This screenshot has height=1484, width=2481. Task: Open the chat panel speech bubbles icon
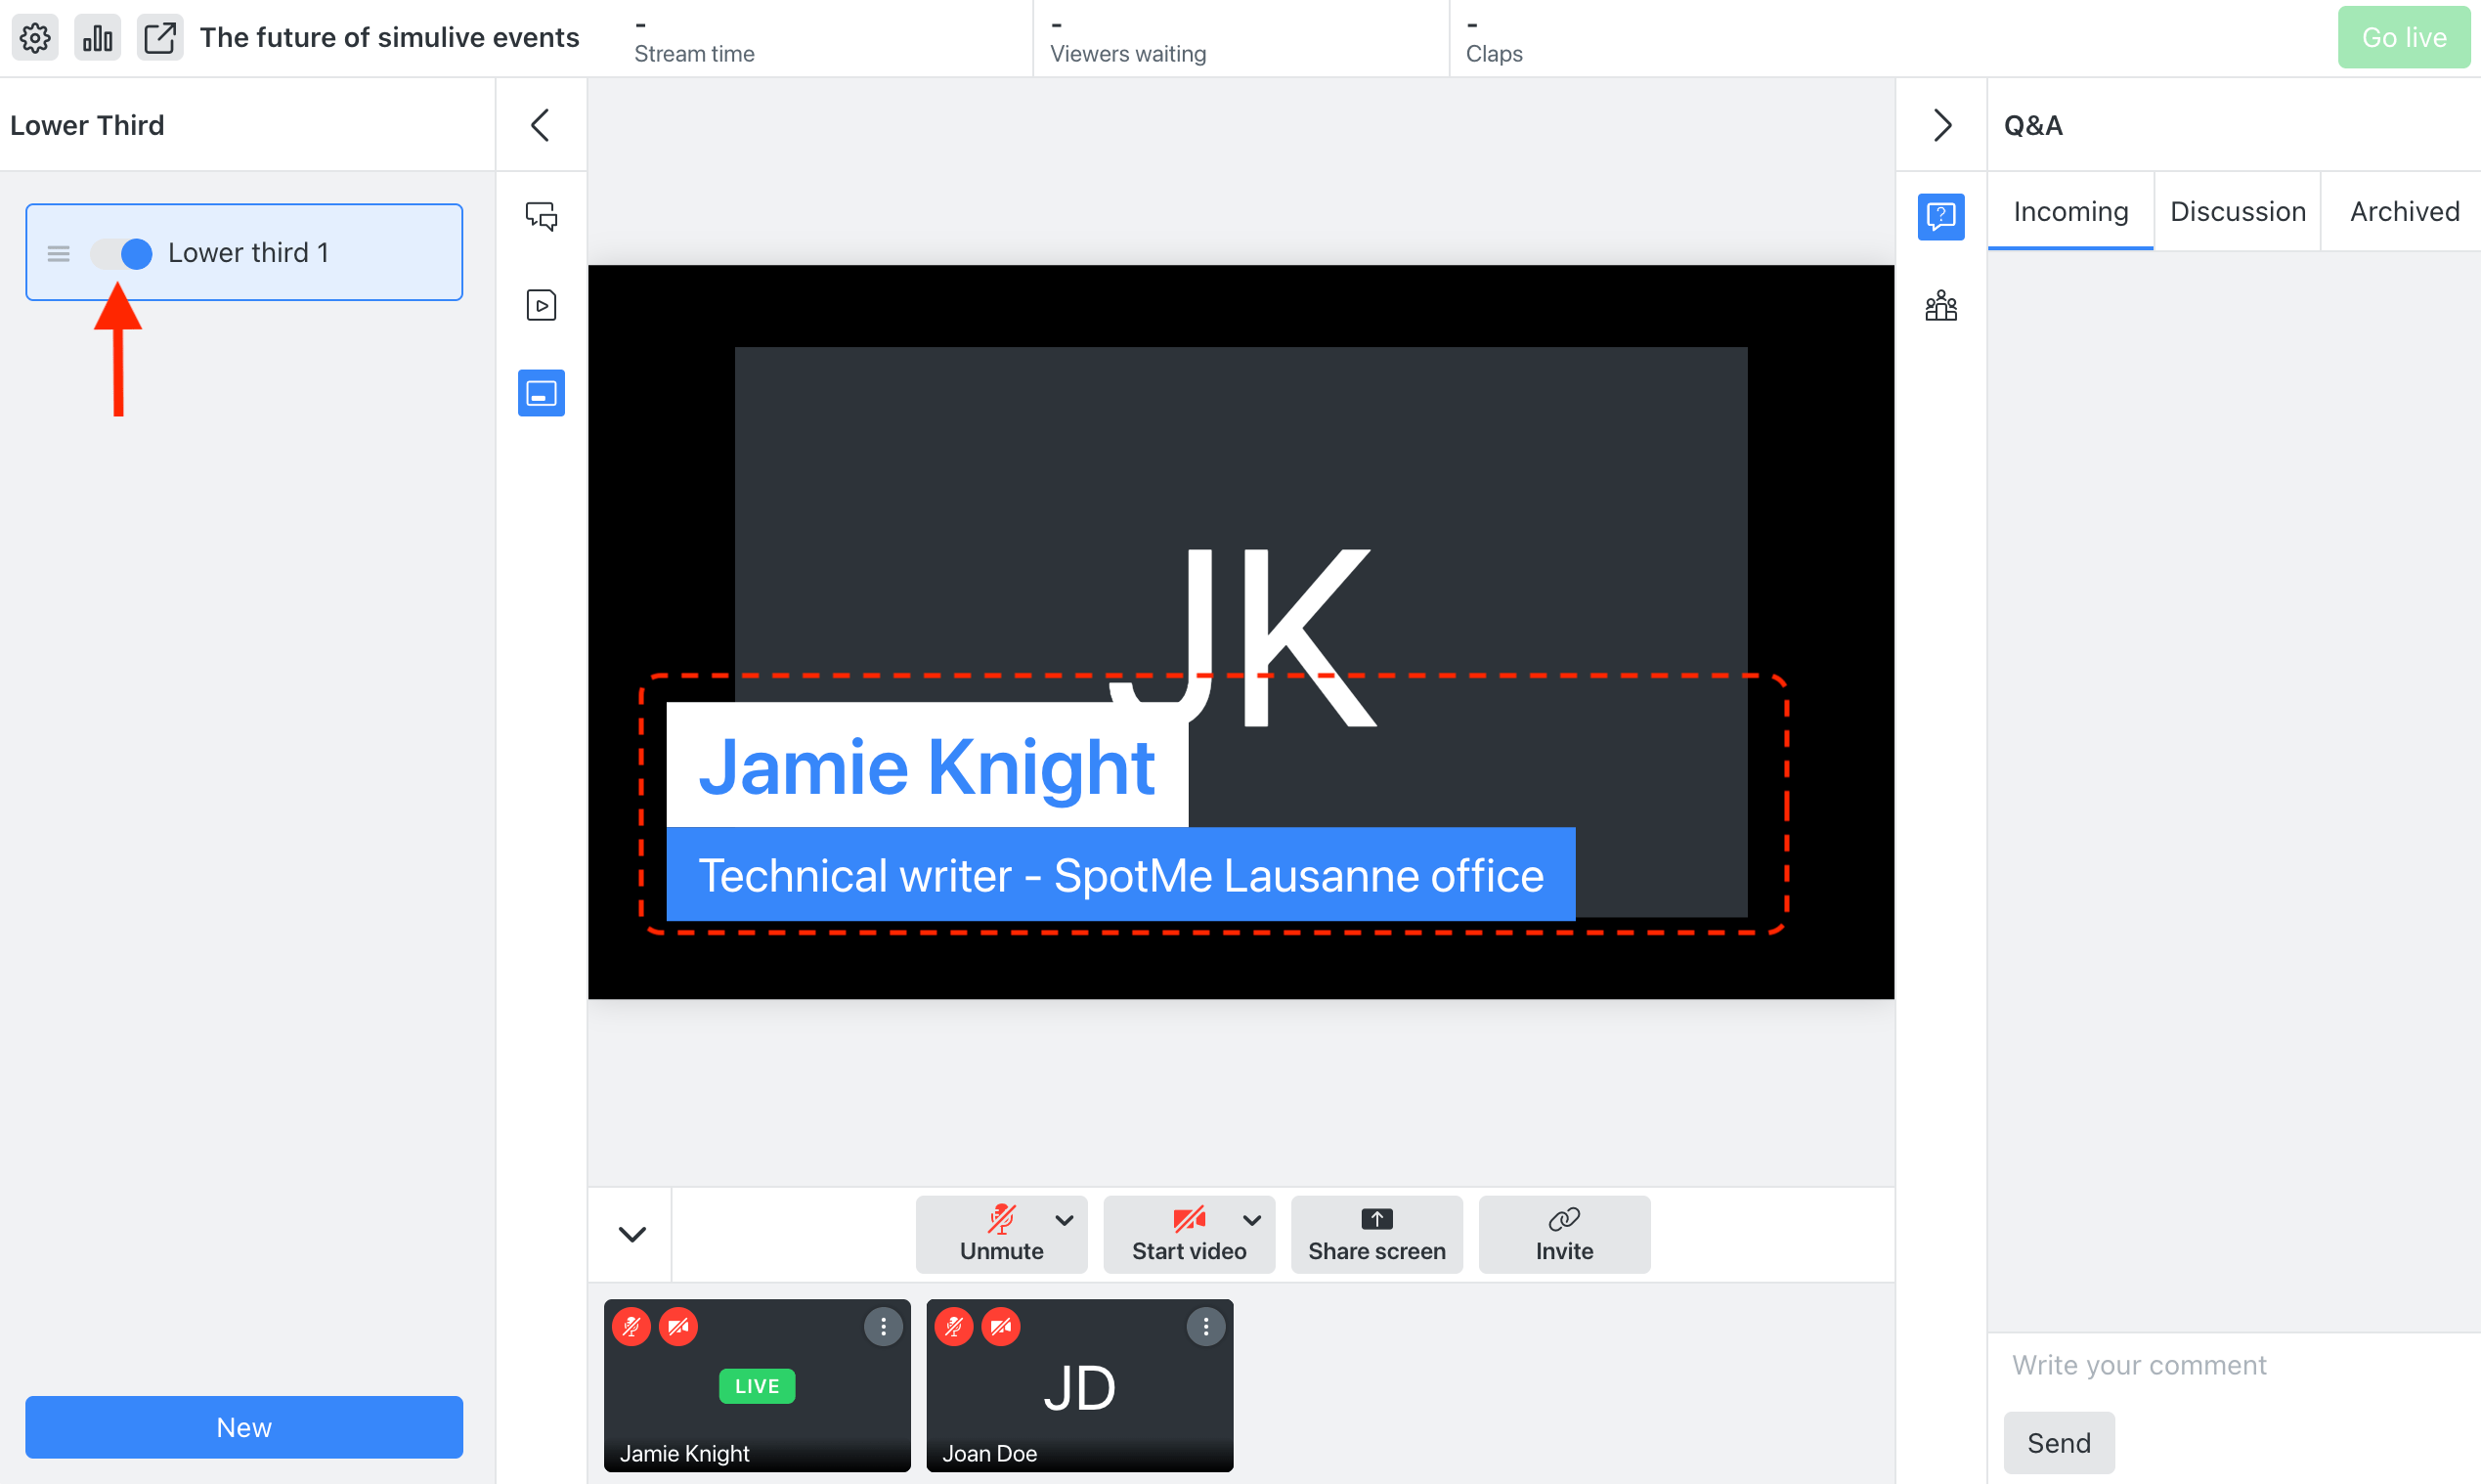click(x=540, y=216)
